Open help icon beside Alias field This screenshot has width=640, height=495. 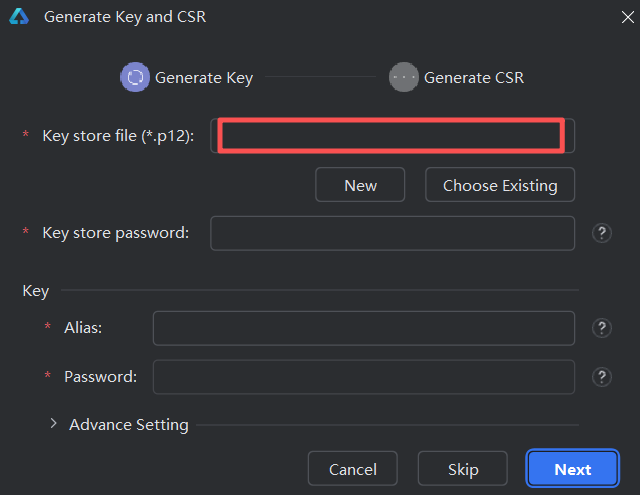tap(601, 327)
